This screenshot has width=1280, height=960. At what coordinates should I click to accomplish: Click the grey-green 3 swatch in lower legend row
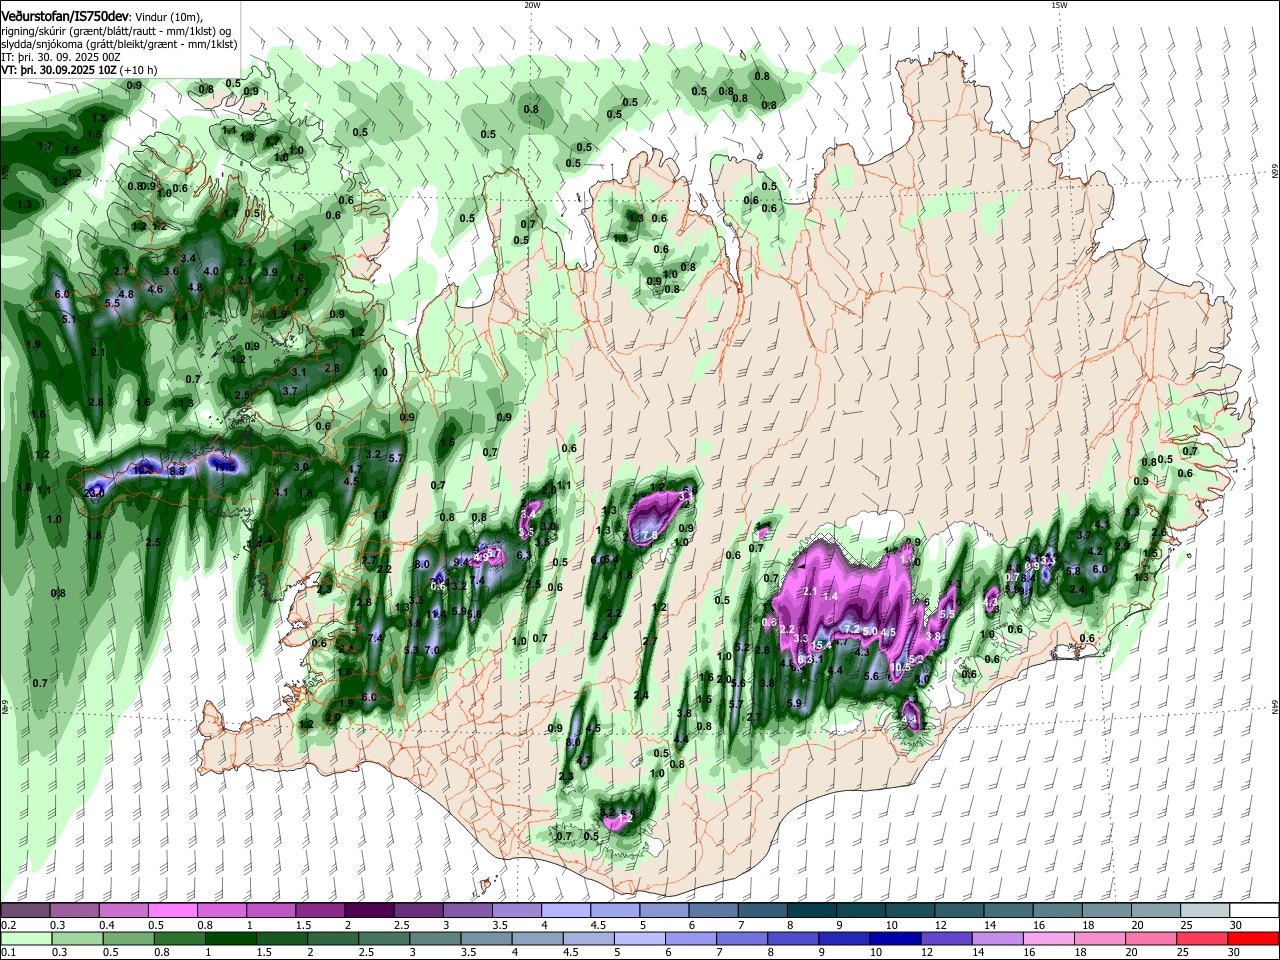(434, 938)
